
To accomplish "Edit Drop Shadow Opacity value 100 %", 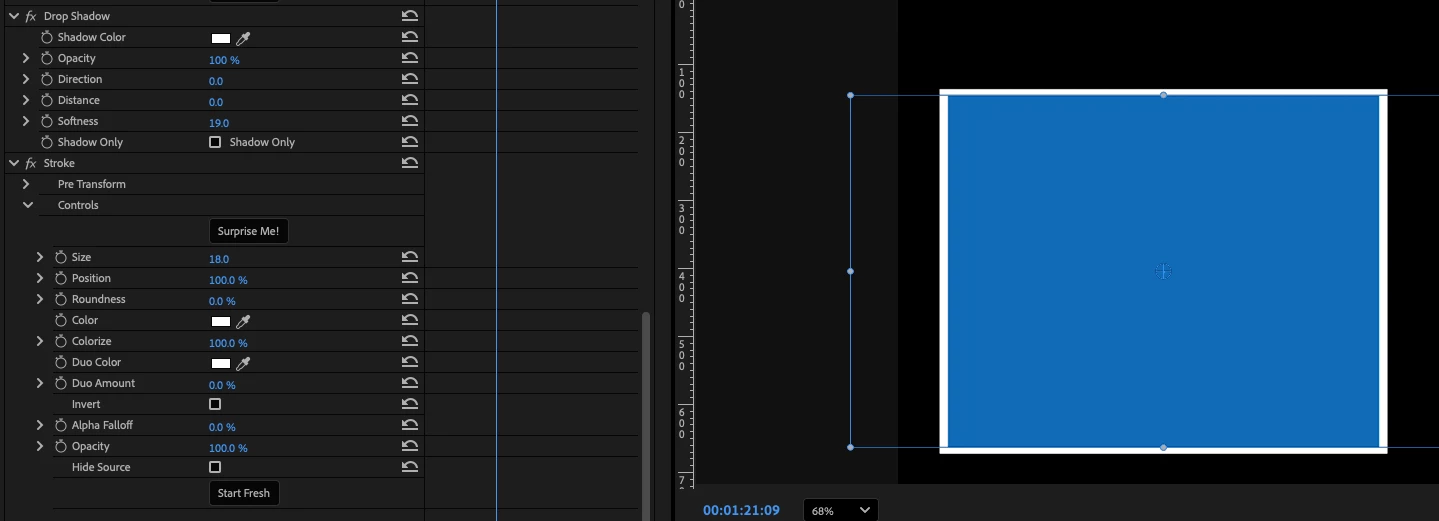I will click(224, 60).
